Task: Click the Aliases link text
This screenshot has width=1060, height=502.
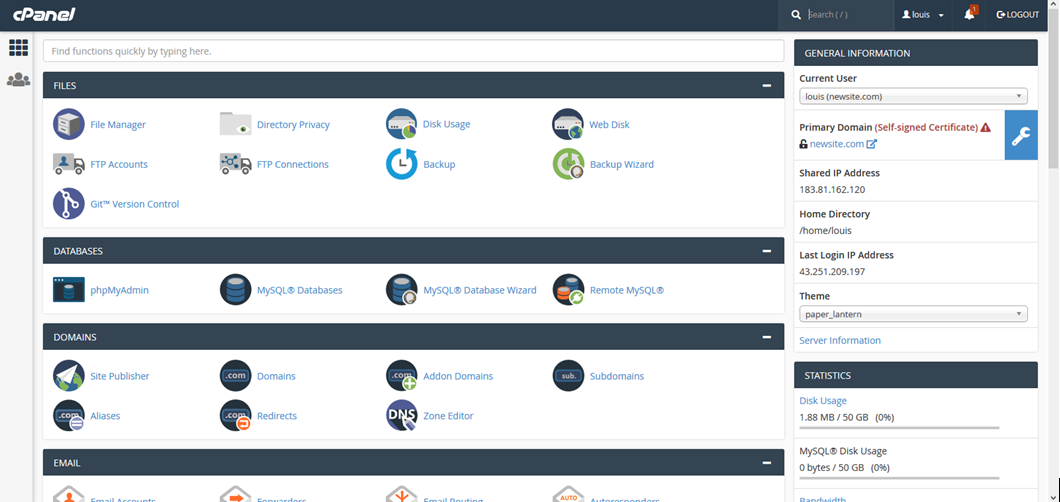Action: pos(105,416)
